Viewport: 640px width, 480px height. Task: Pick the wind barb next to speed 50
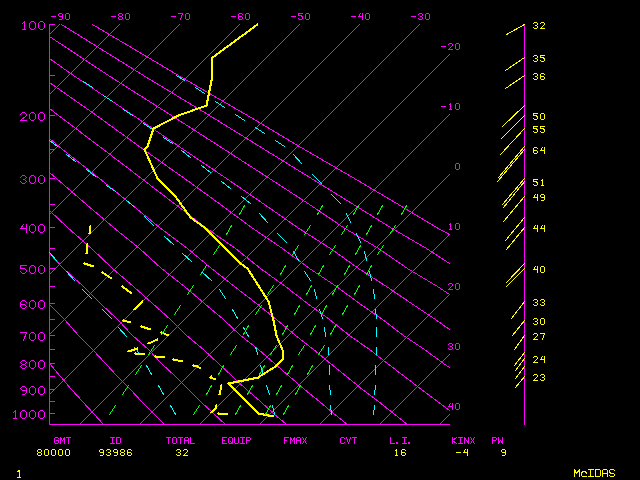513,117
